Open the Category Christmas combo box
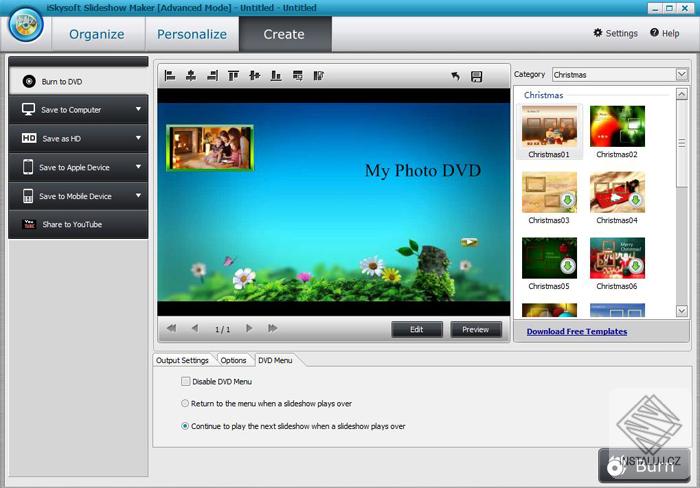The image size is (700, 488). pos(620,75)
